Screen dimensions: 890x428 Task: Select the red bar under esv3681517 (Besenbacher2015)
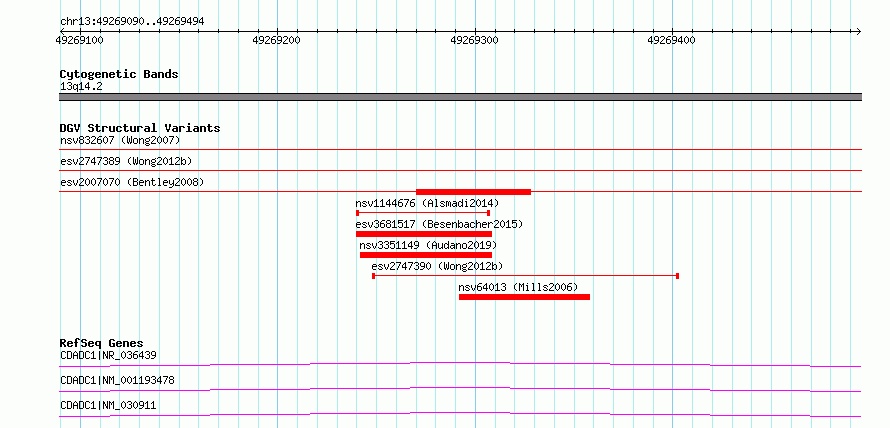pyautogui.click(x=424, y=234)
